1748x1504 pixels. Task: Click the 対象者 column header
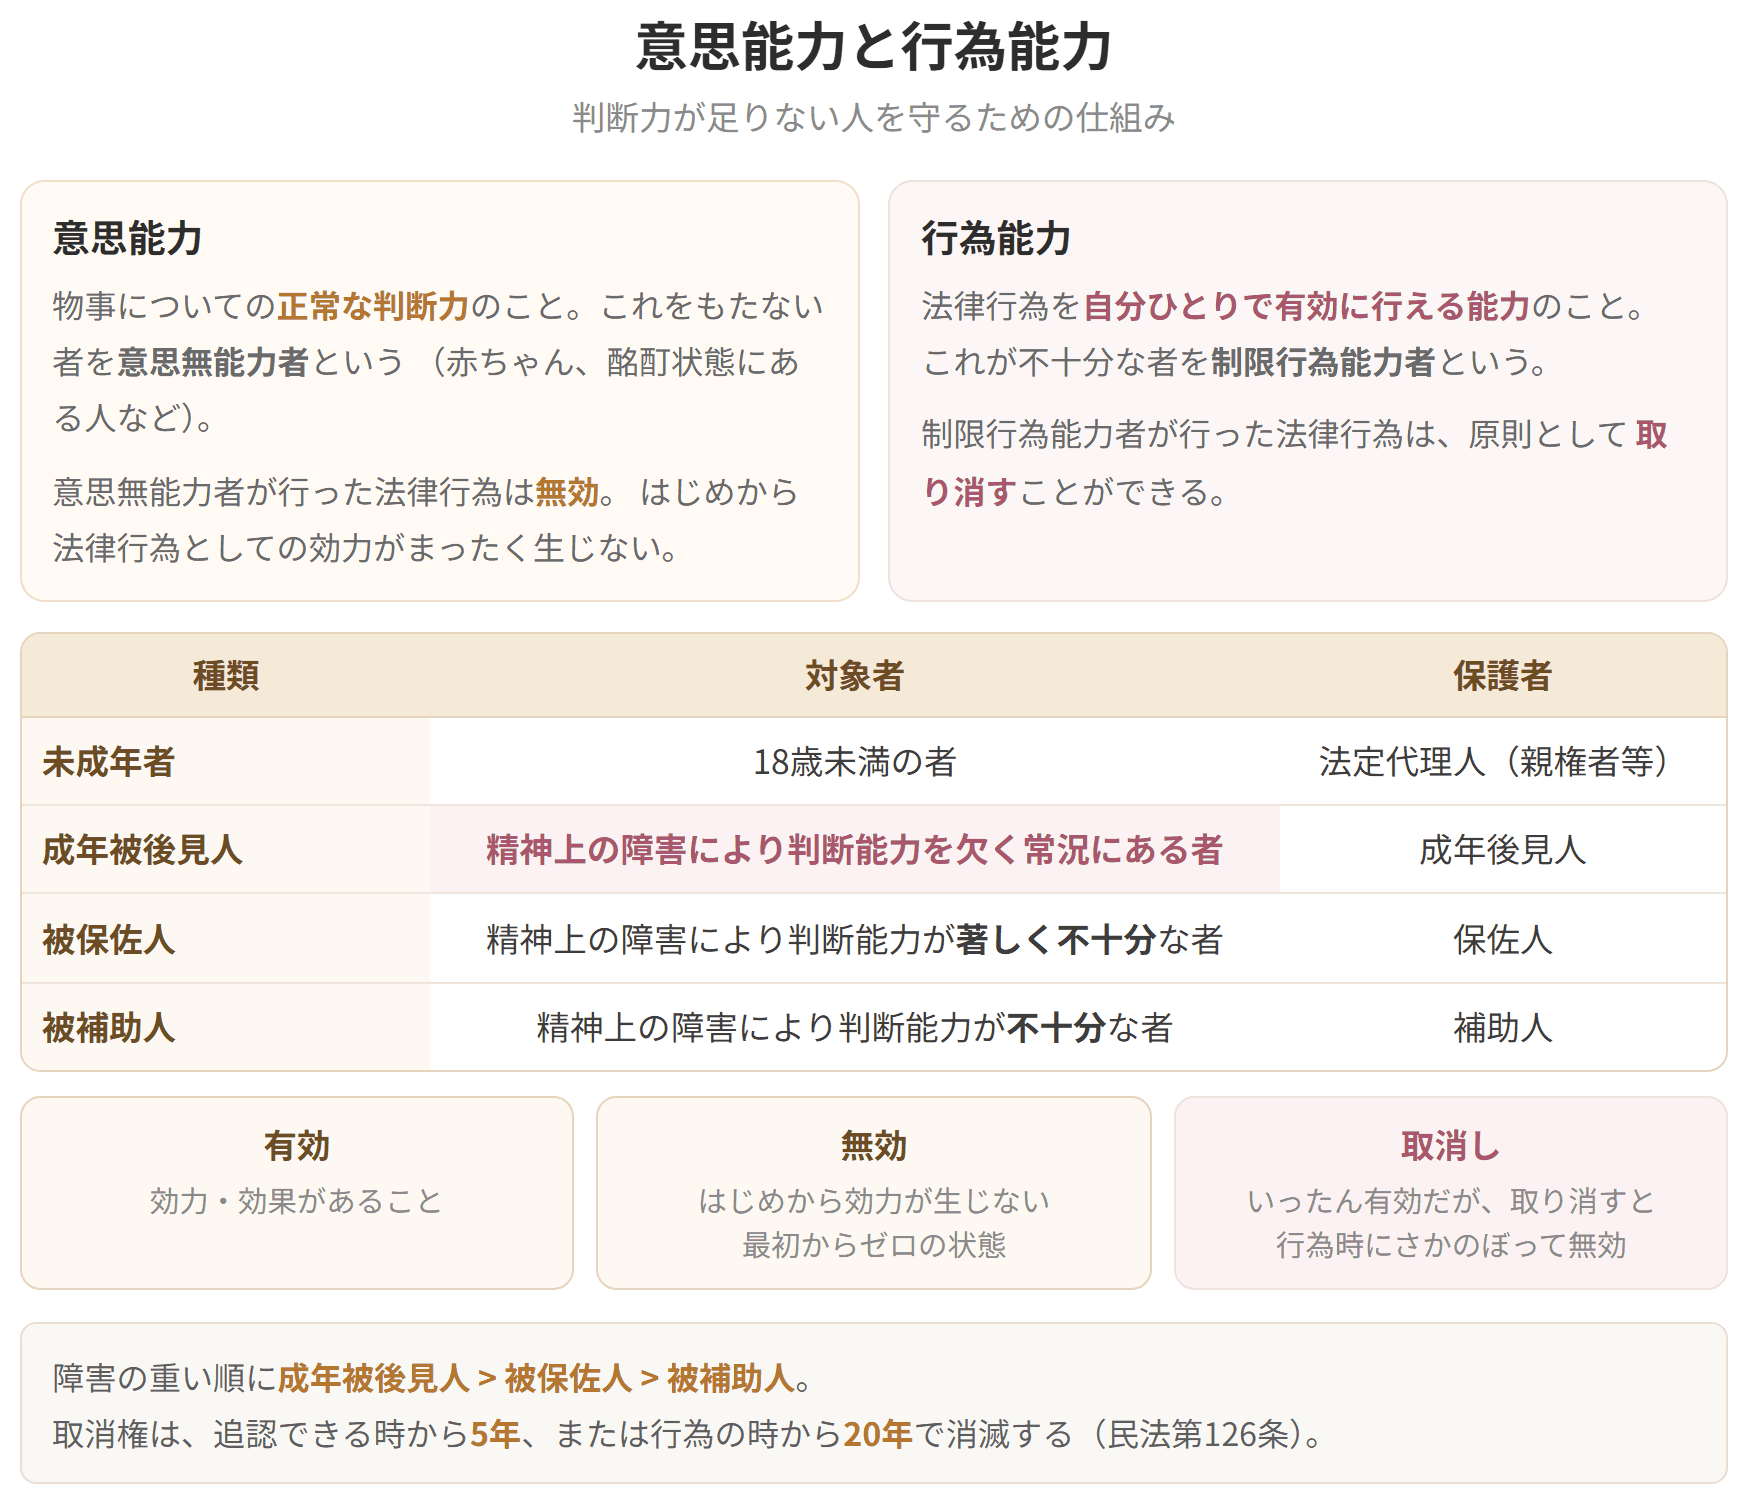(854, 676)
